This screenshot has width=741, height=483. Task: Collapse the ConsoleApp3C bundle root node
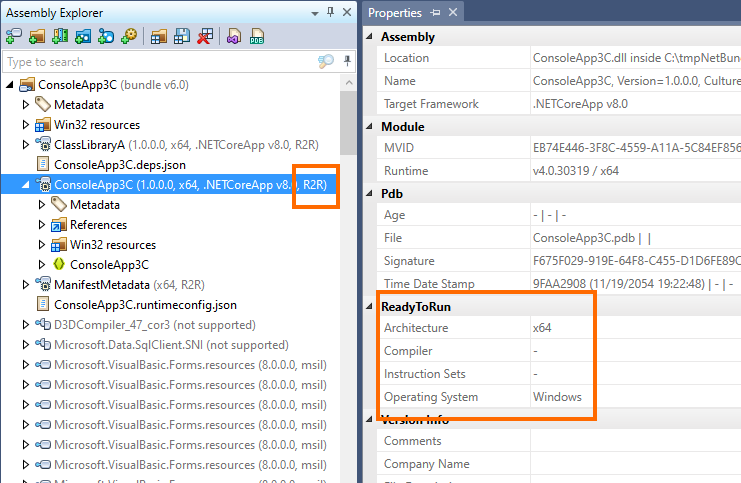point(9,85)
